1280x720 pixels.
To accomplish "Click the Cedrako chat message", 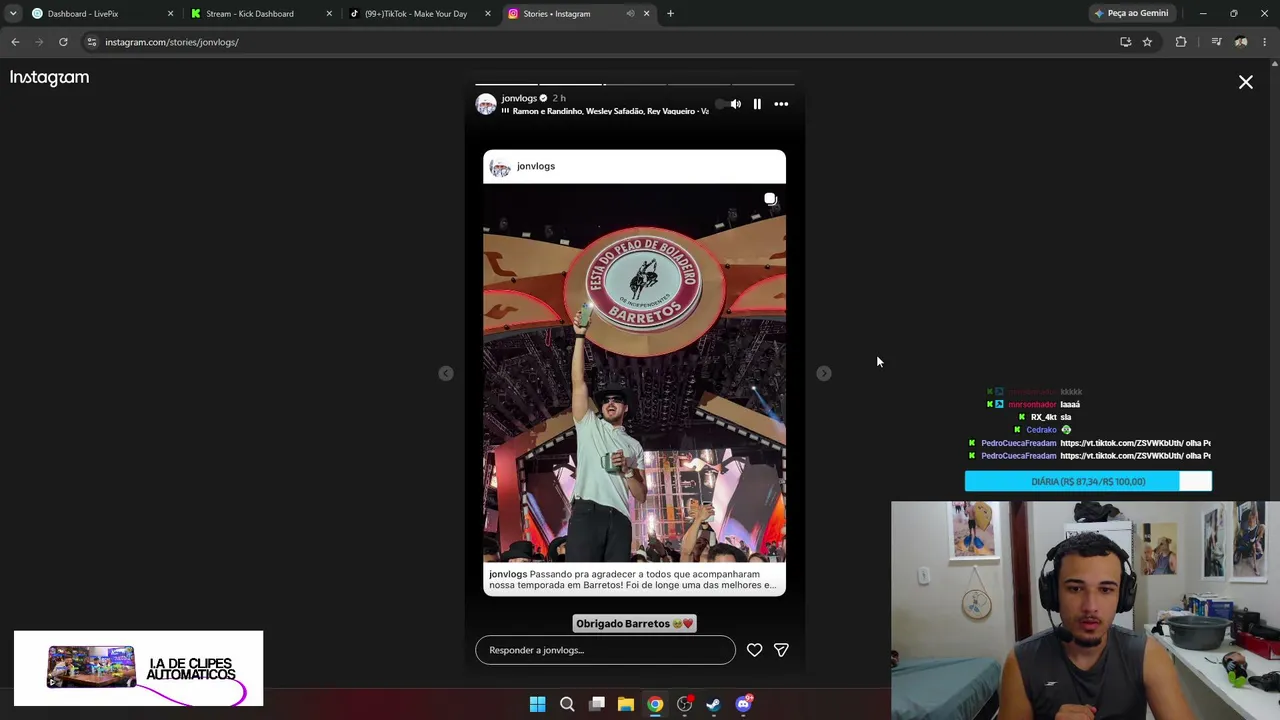I will (x=1044, y=430).
